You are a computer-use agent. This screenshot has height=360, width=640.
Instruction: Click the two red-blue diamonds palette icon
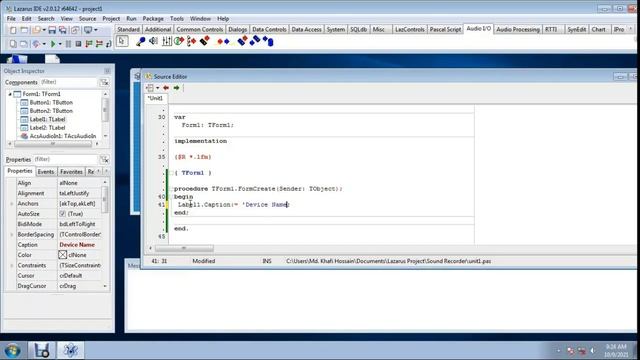point(223,41)
